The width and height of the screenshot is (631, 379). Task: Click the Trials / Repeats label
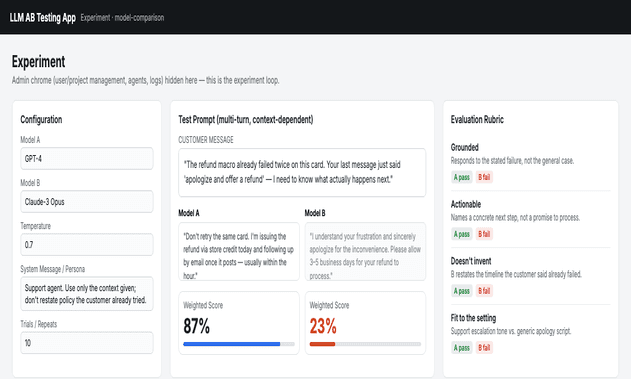click(39, 324)
